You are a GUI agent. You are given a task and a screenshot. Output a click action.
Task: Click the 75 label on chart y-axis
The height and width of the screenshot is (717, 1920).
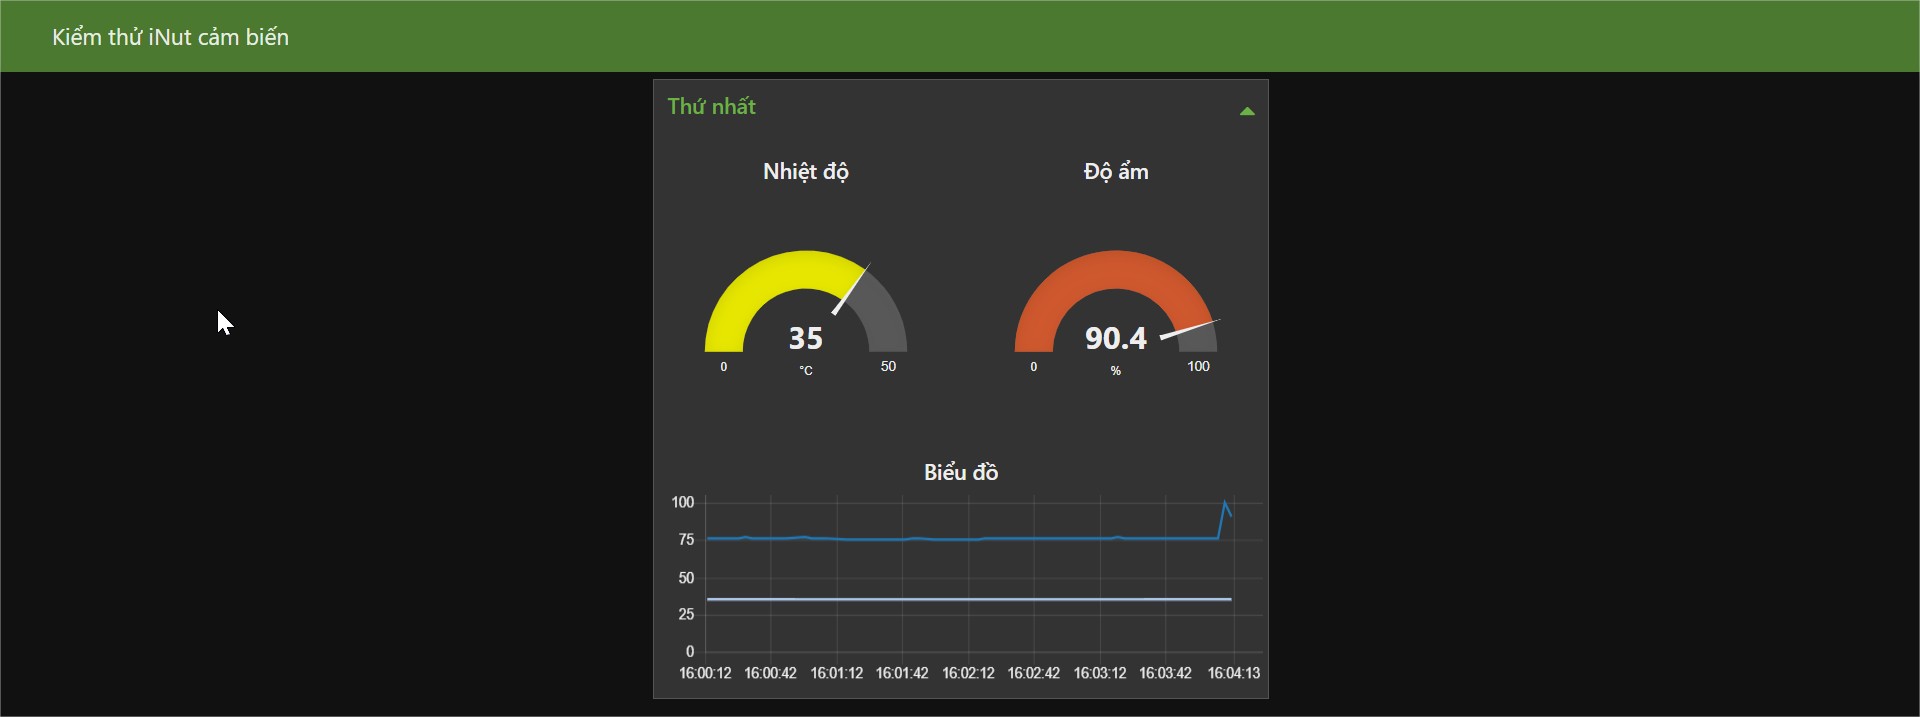coord(686,540)
